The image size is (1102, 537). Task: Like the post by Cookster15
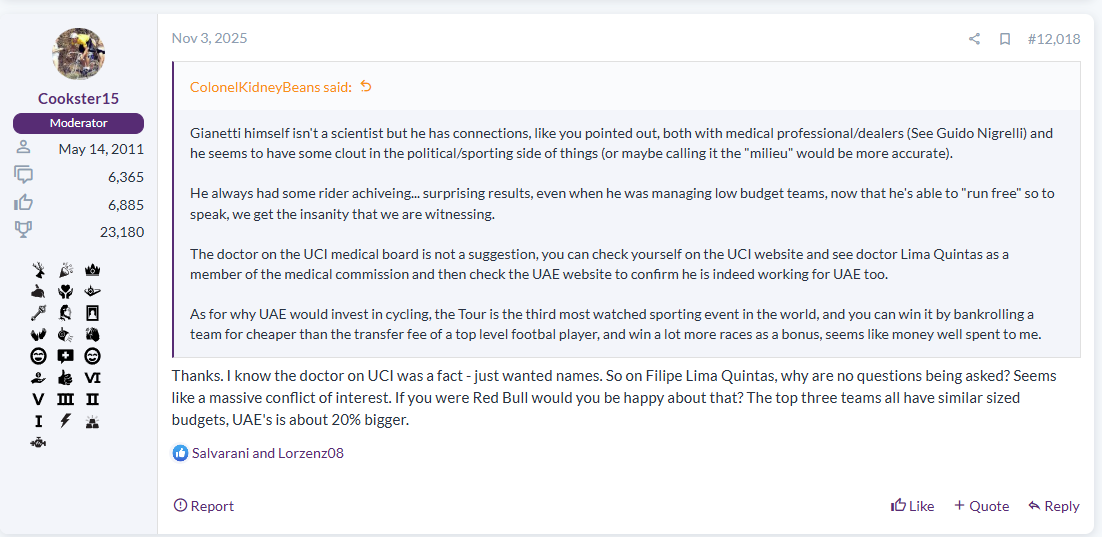pyautogui.click(x=912, y=506)
